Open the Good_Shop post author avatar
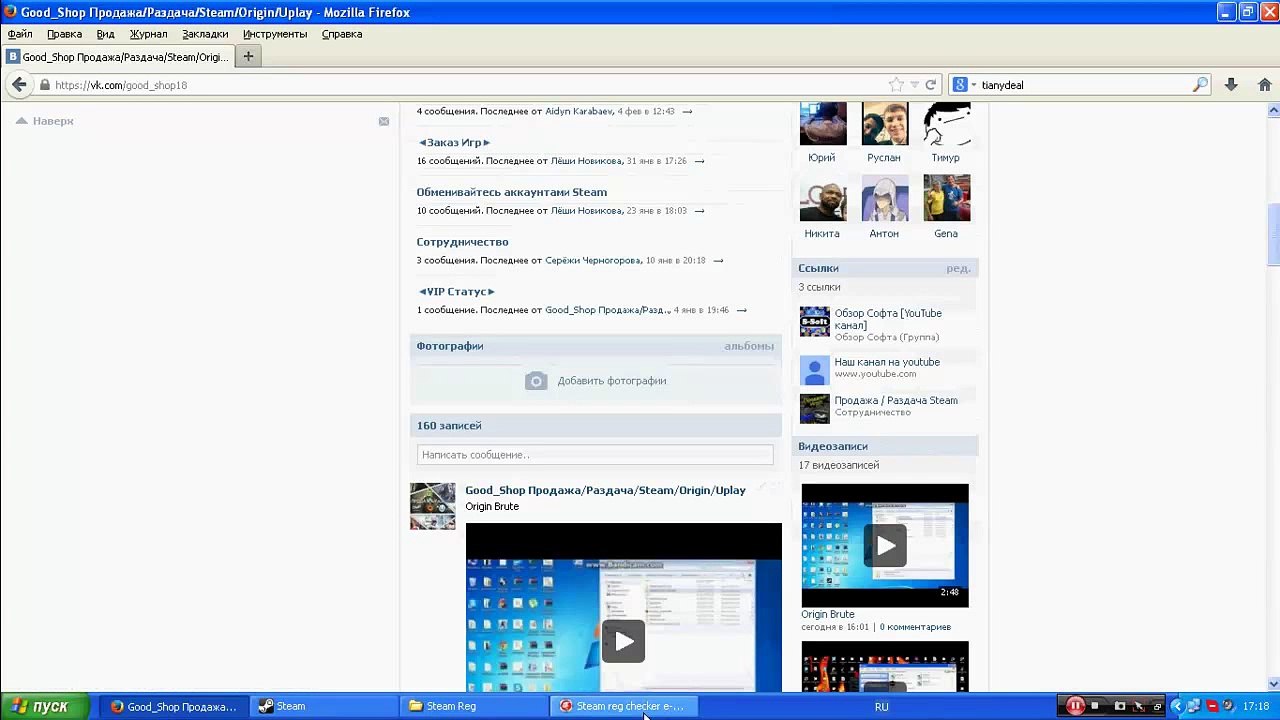Image resolution: width=1280 pixels, height=720 pixels. click(x=433, y=506)
